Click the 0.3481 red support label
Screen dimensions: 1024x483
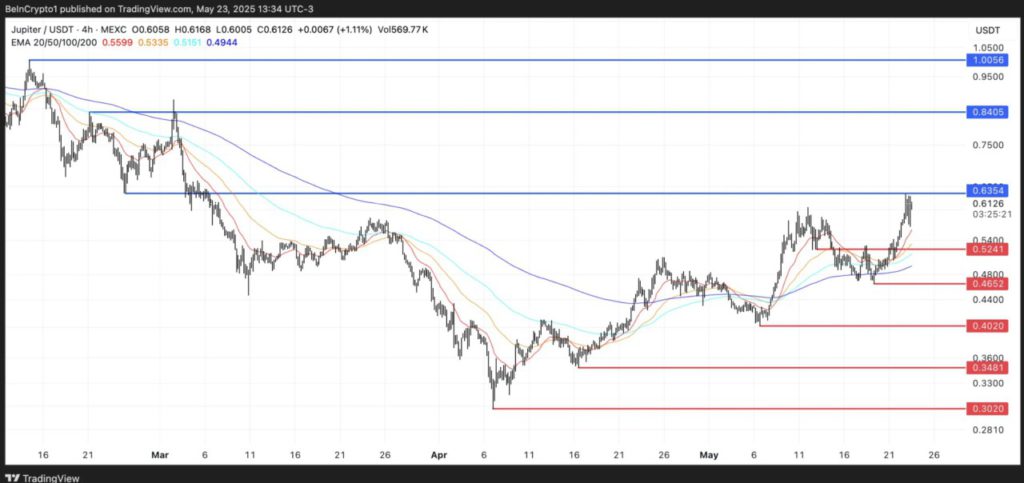click(987, 367)
